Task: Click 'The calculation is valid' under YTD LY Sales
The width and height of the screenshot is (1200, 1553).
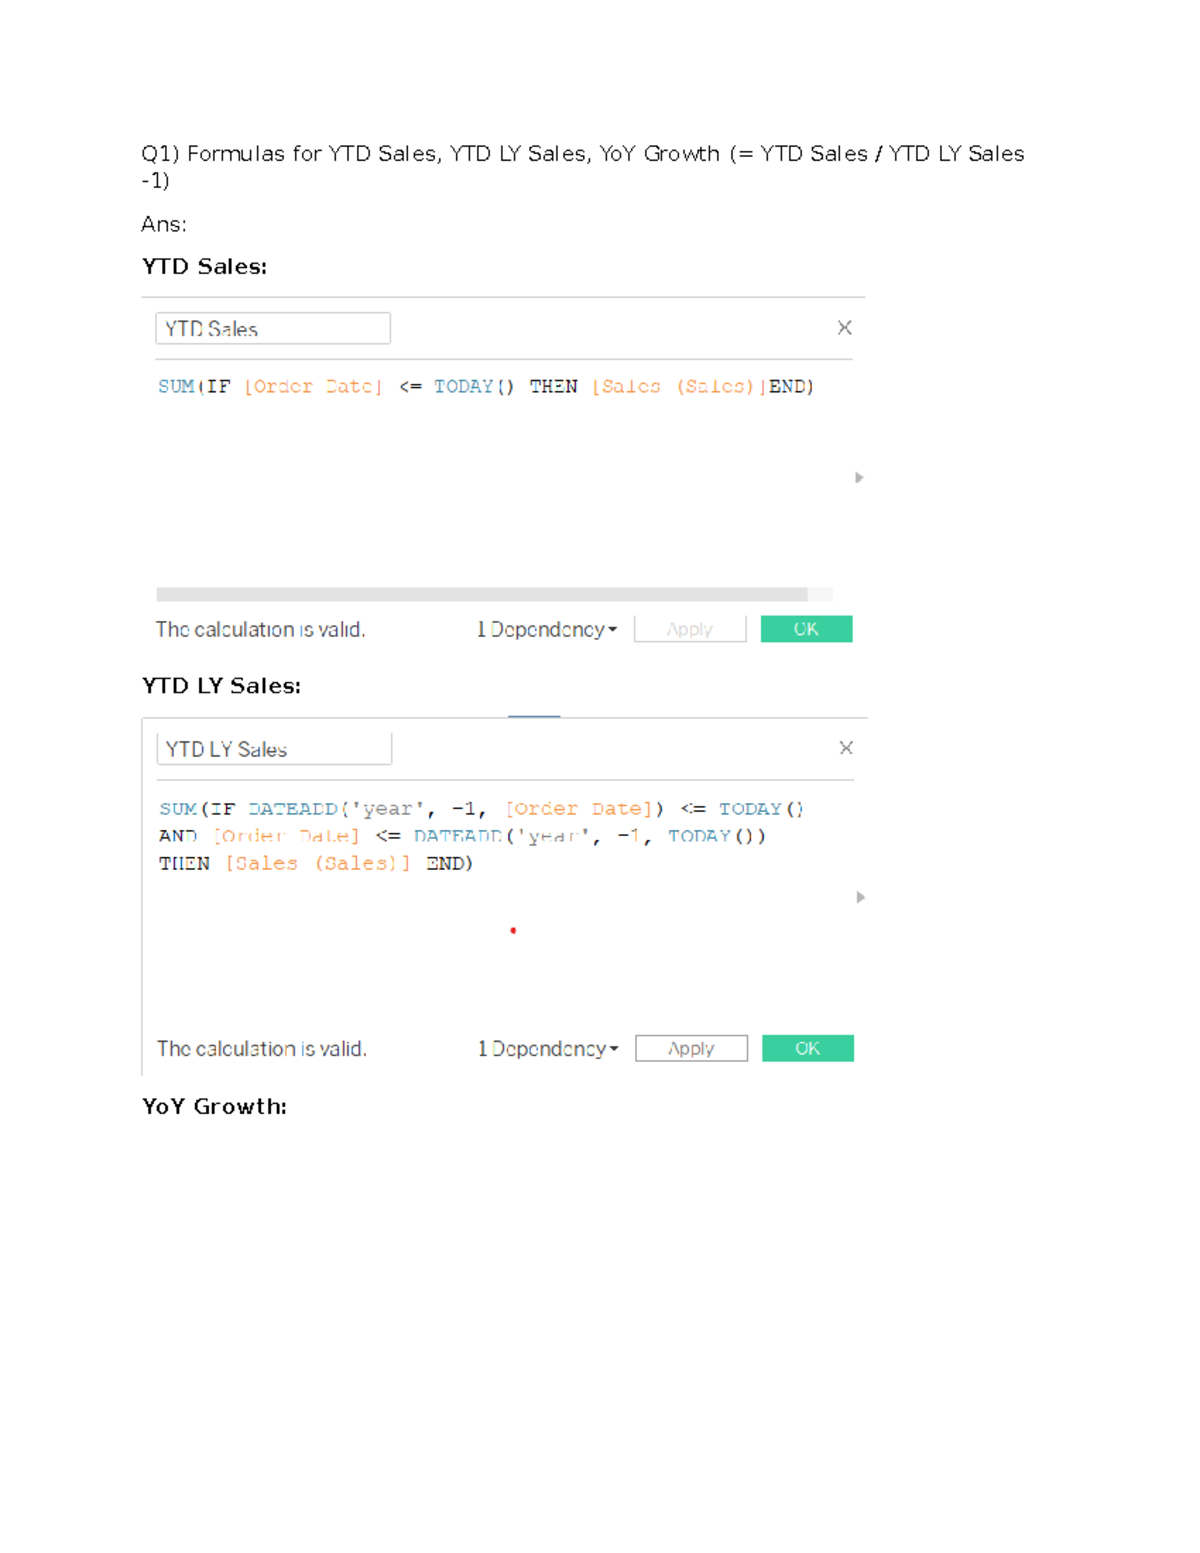Action: 262,1048
